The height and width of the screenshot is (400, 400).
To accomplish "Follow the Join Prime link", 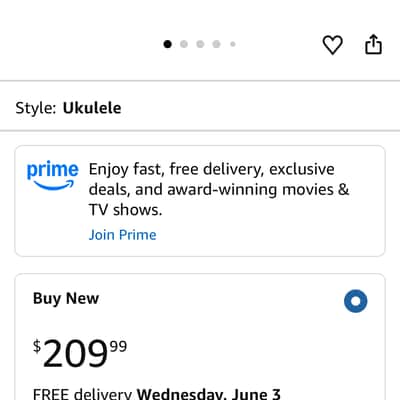I will tap(122, 235).
